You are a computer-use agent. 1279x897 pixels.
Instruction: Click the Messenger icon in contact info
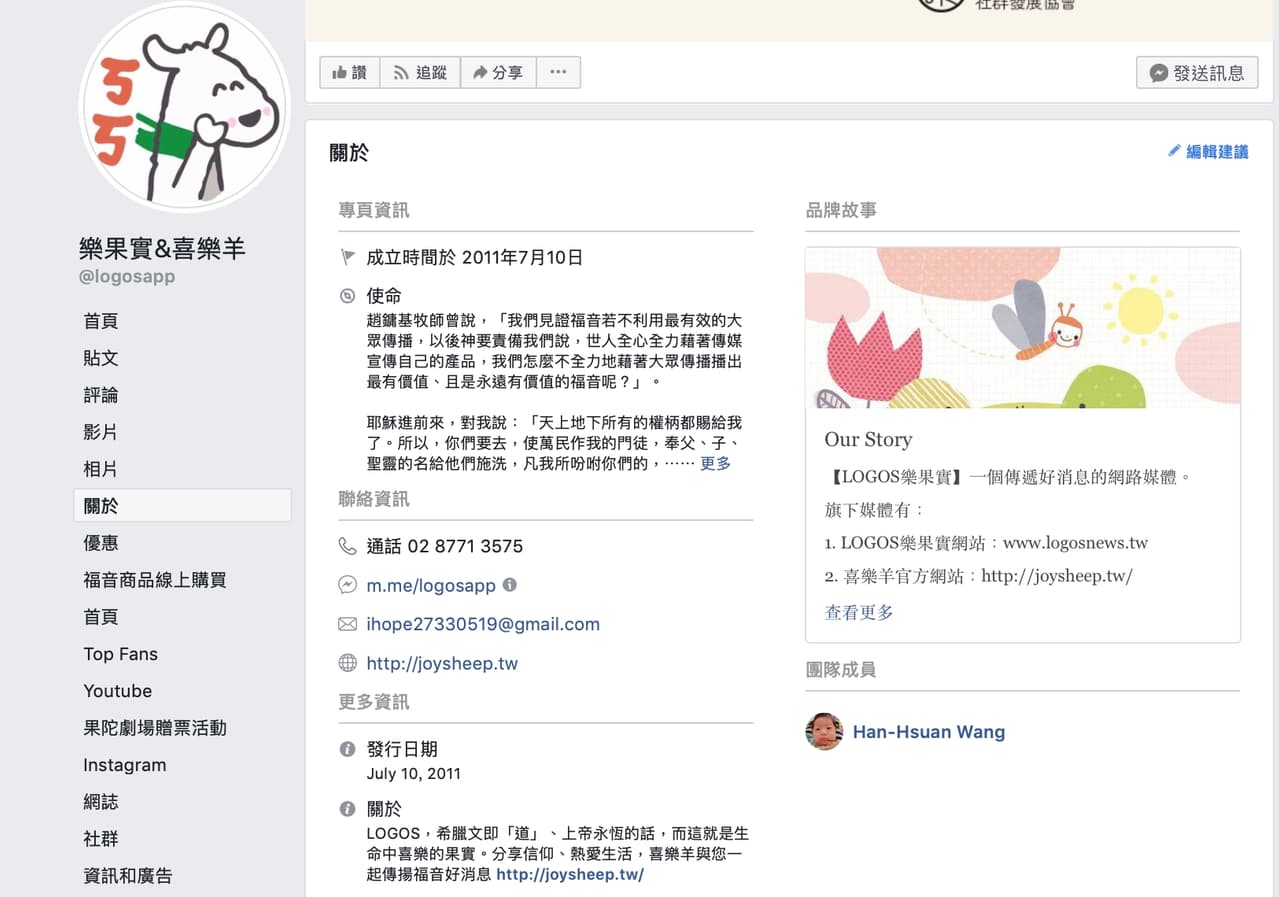[347, 585]
